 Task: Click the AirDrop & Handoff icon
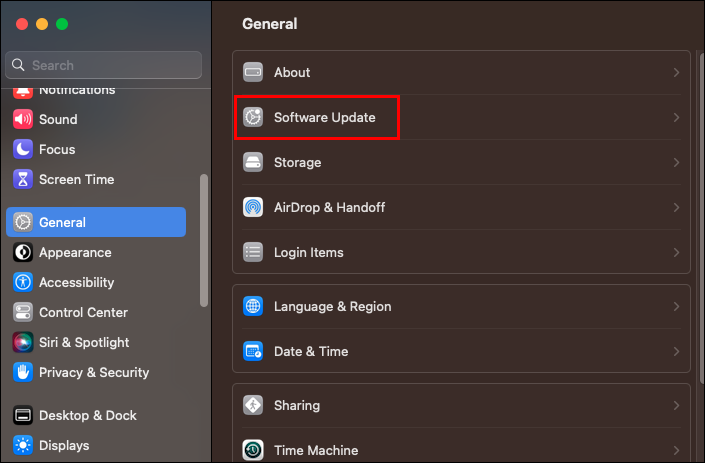(254, 207)
